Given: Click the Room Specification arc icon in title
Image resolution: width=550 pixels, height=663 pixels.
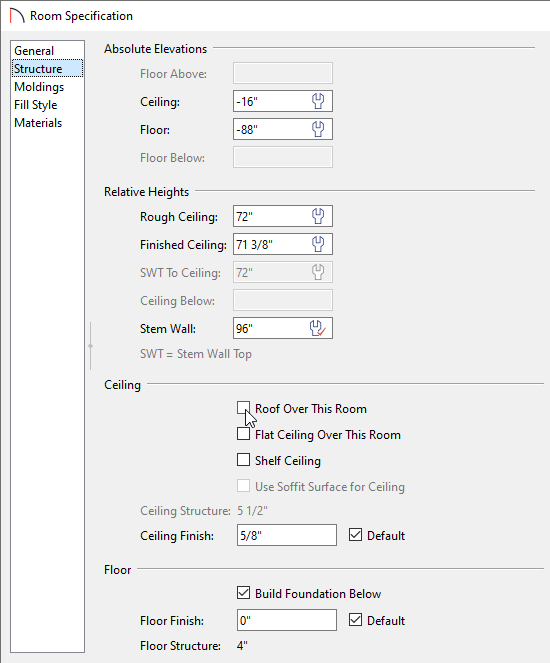Looking at the screenshot, I should click(x=17, y=16).
